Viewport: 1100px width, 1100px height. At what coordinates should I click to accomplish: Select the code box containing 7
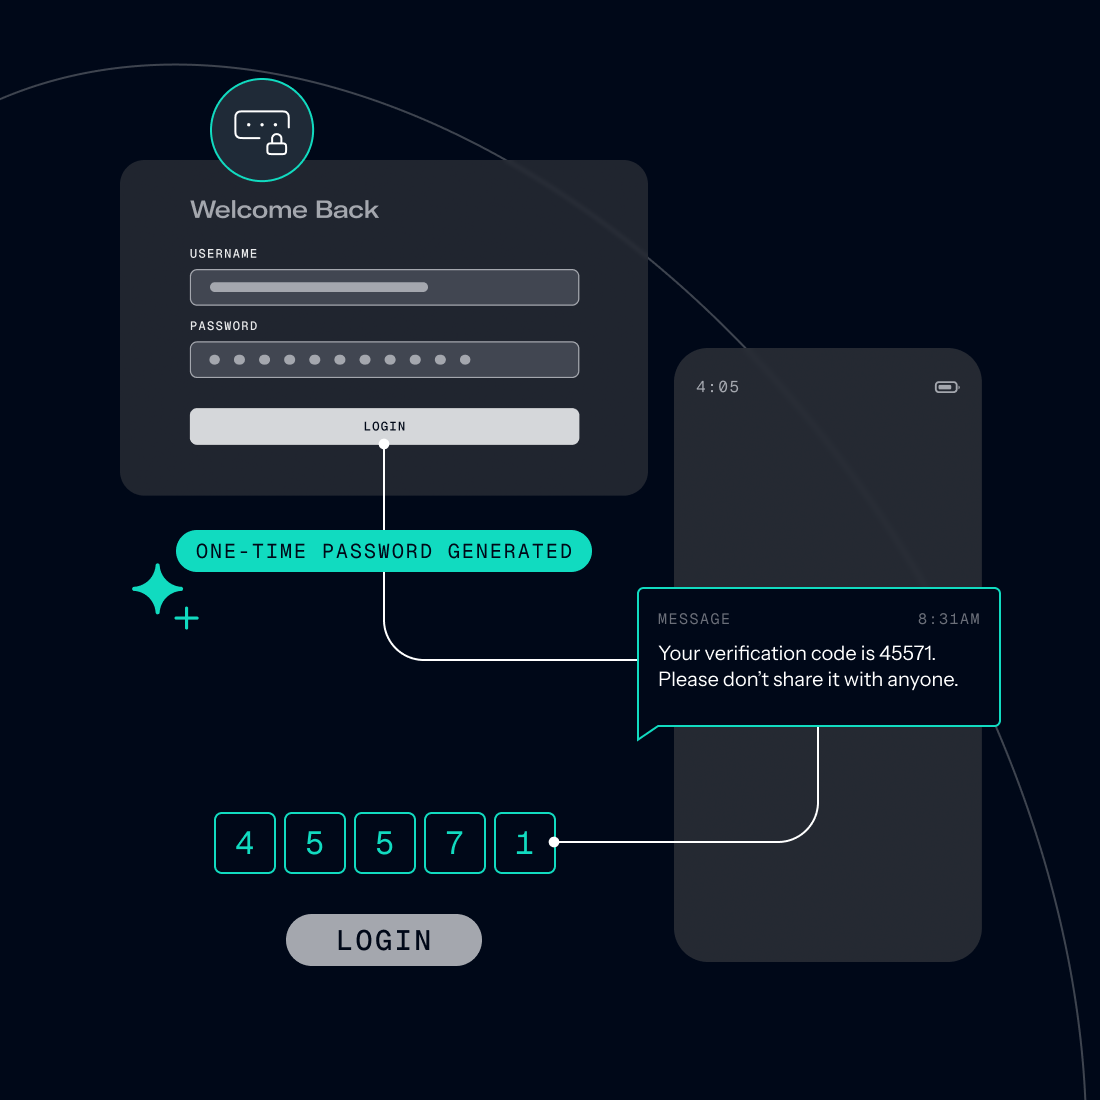(455, 843)
